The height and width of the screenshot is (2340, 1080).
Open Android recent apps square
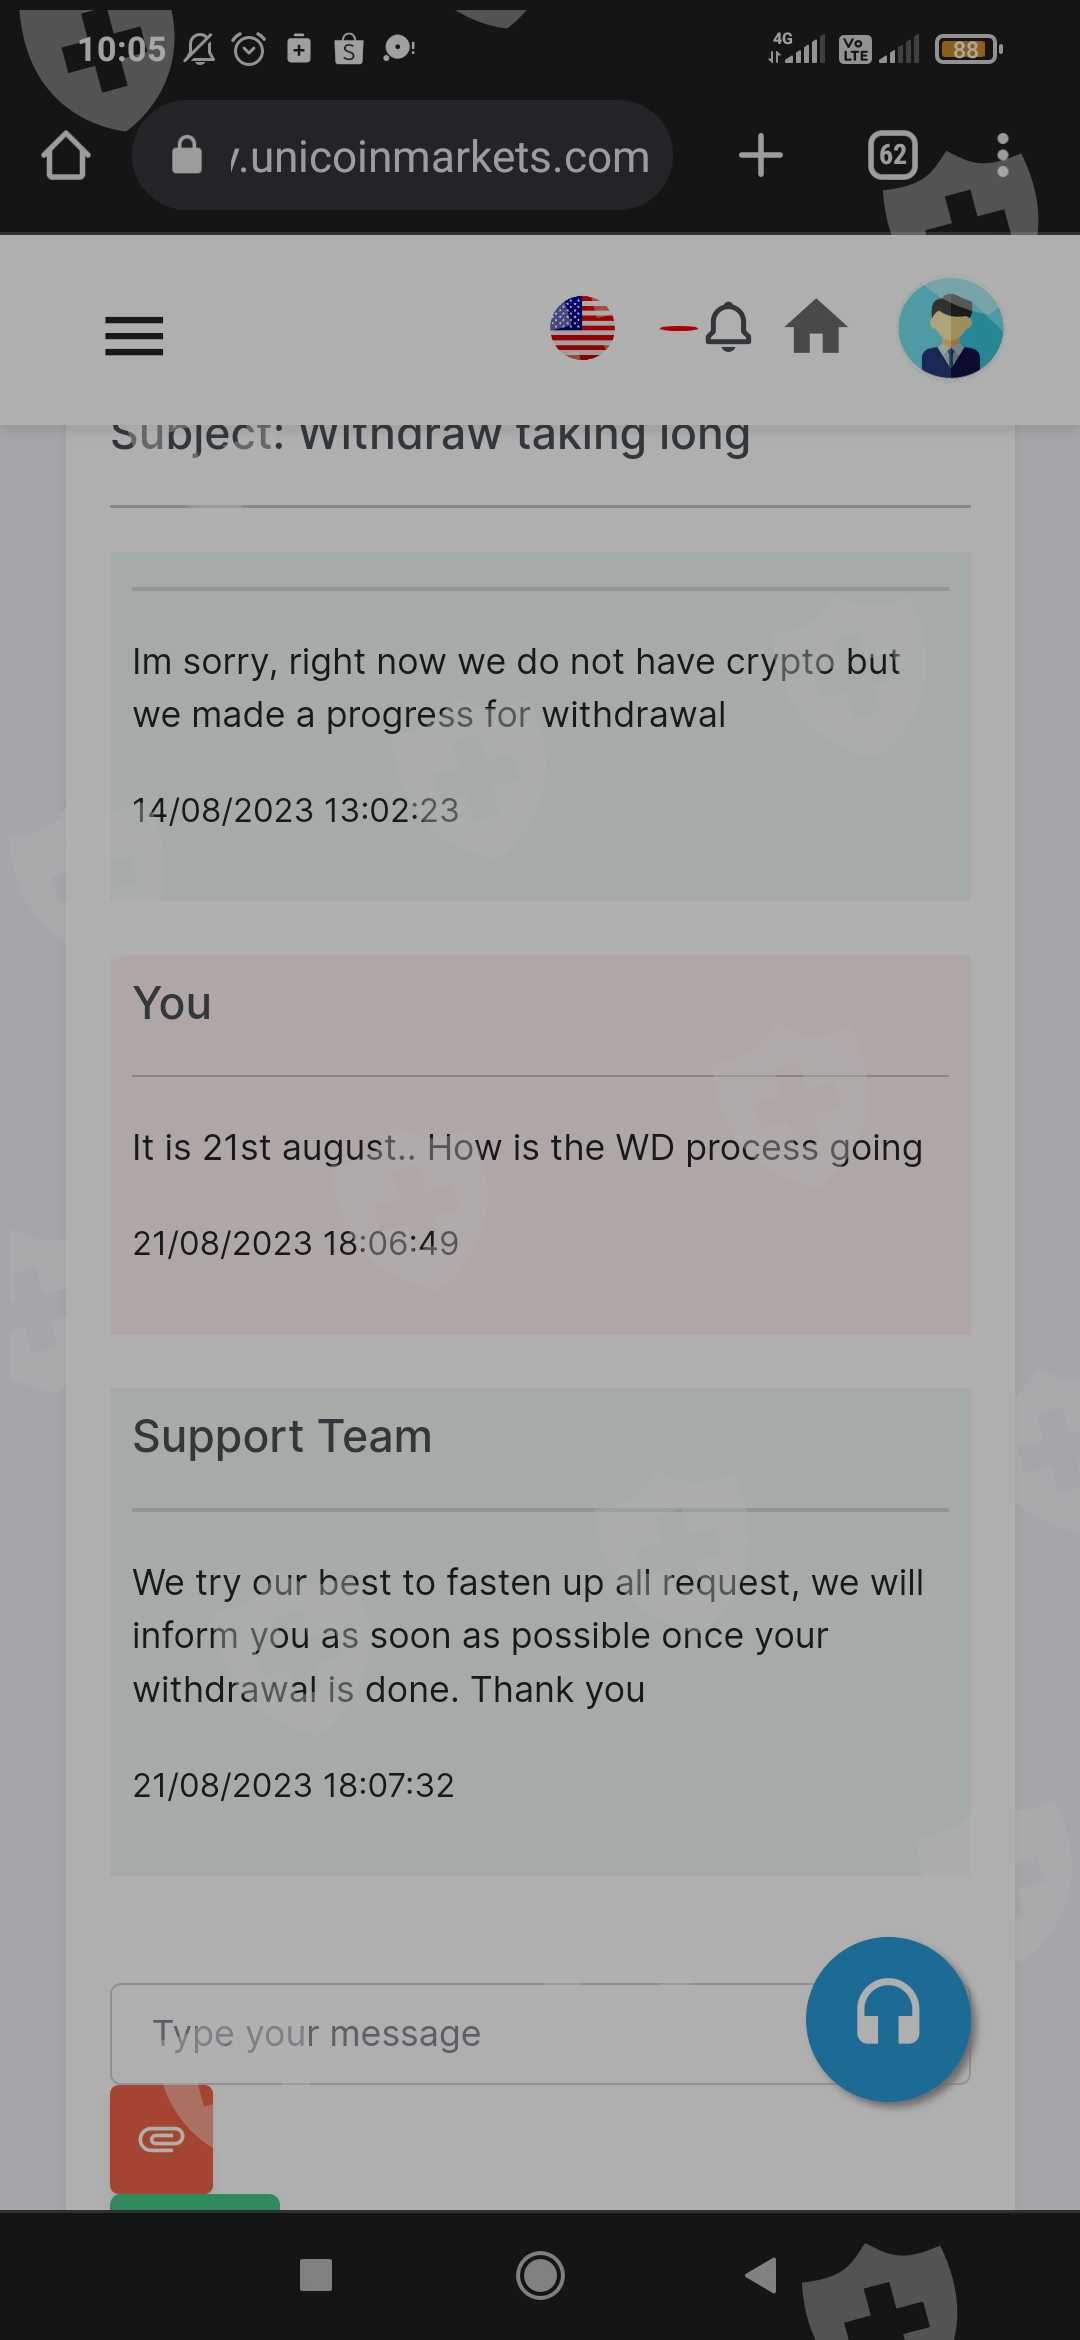[x=316, y=2275]
